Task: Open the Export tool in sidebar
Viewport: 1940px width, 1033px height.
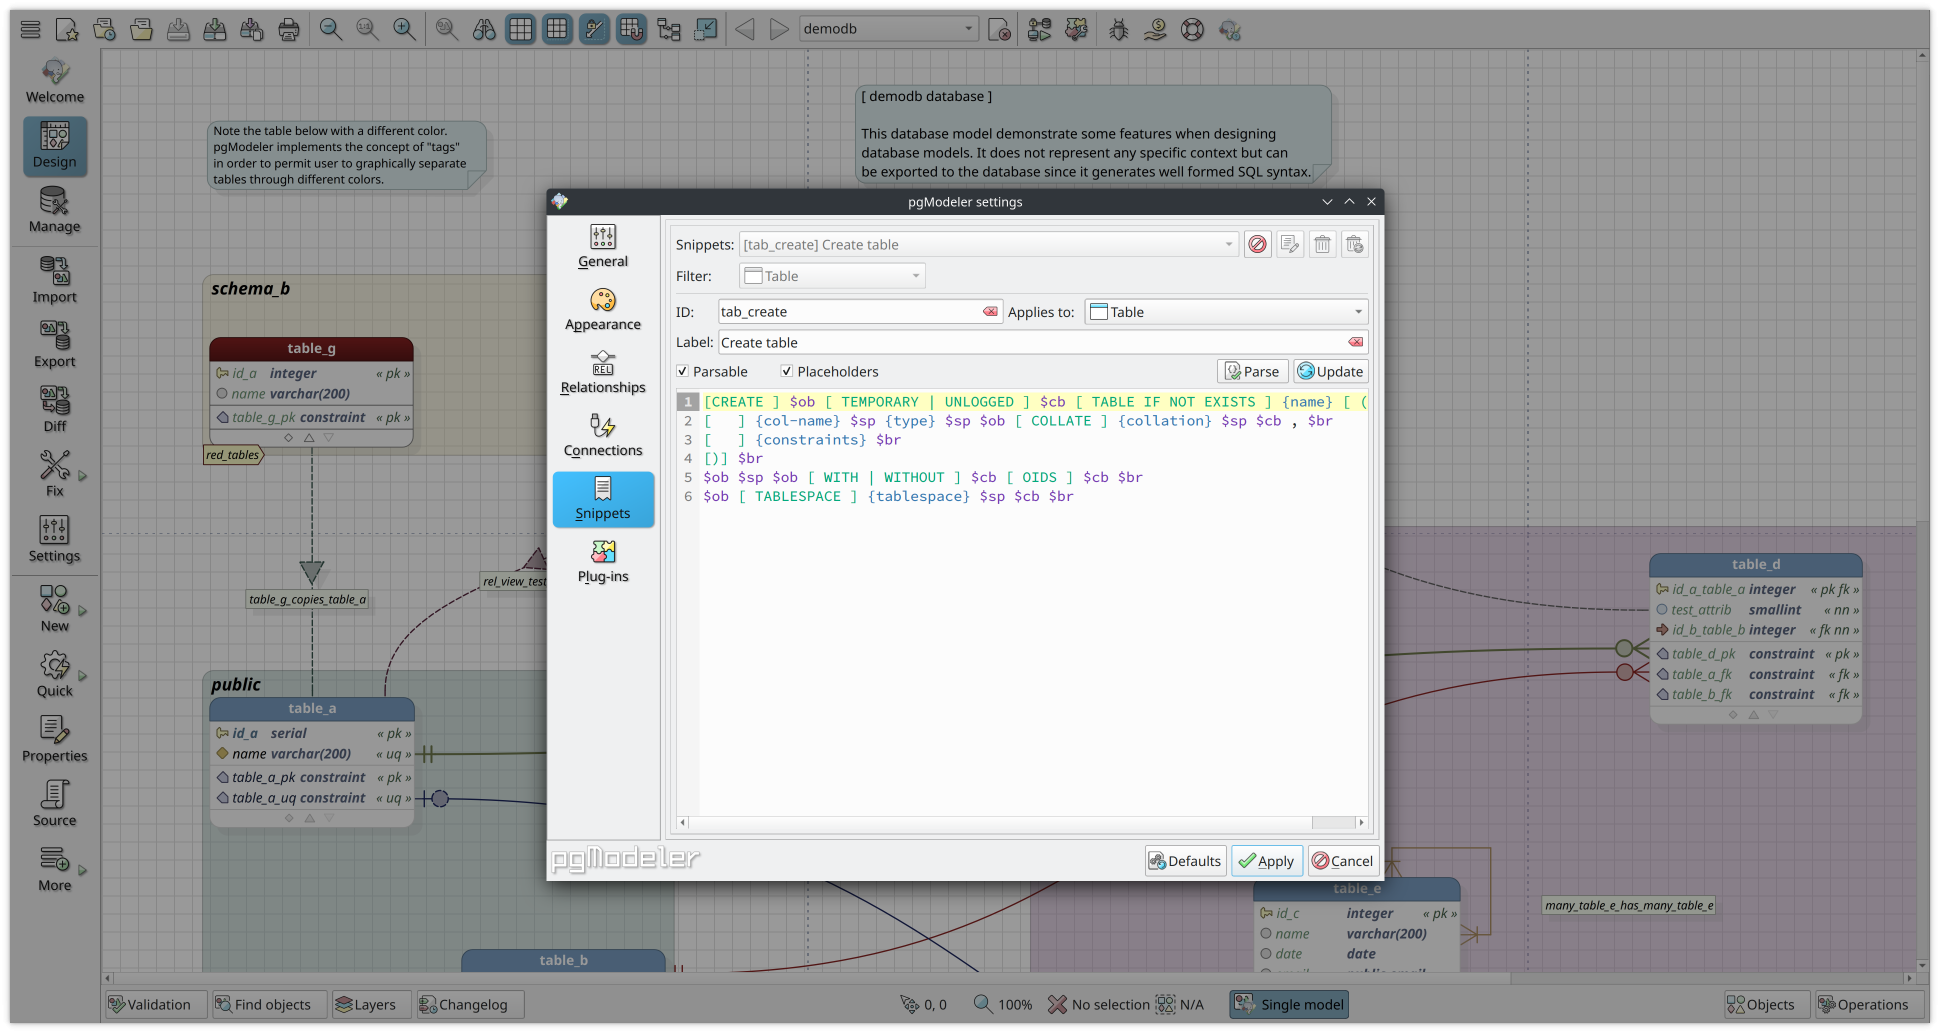Action: 55,346
